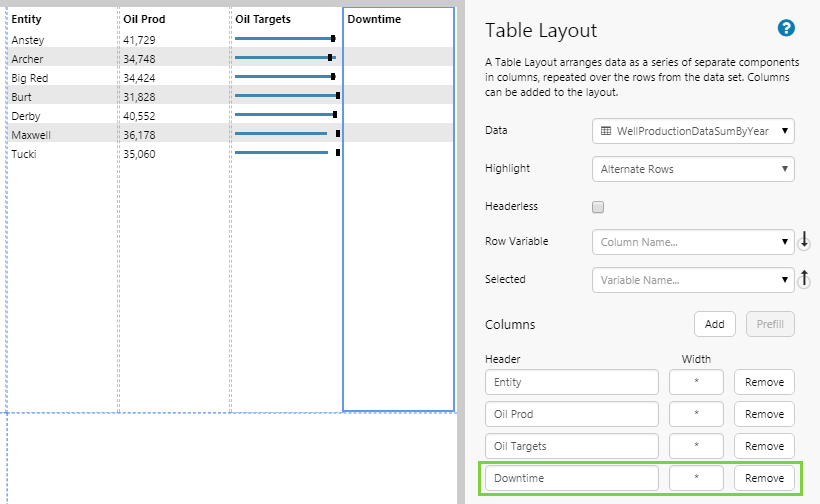Select the Downtime column in the table
This screenshot has width=820, height=504.
tap(398, 250)
